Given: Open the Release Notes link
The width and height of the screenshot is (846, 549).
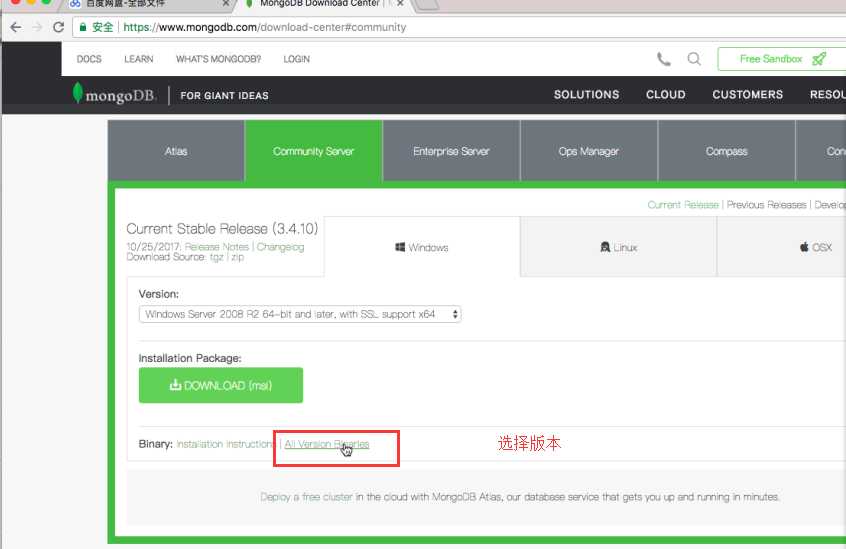Looking at the screenshot, I should click(x=217, y=246).
